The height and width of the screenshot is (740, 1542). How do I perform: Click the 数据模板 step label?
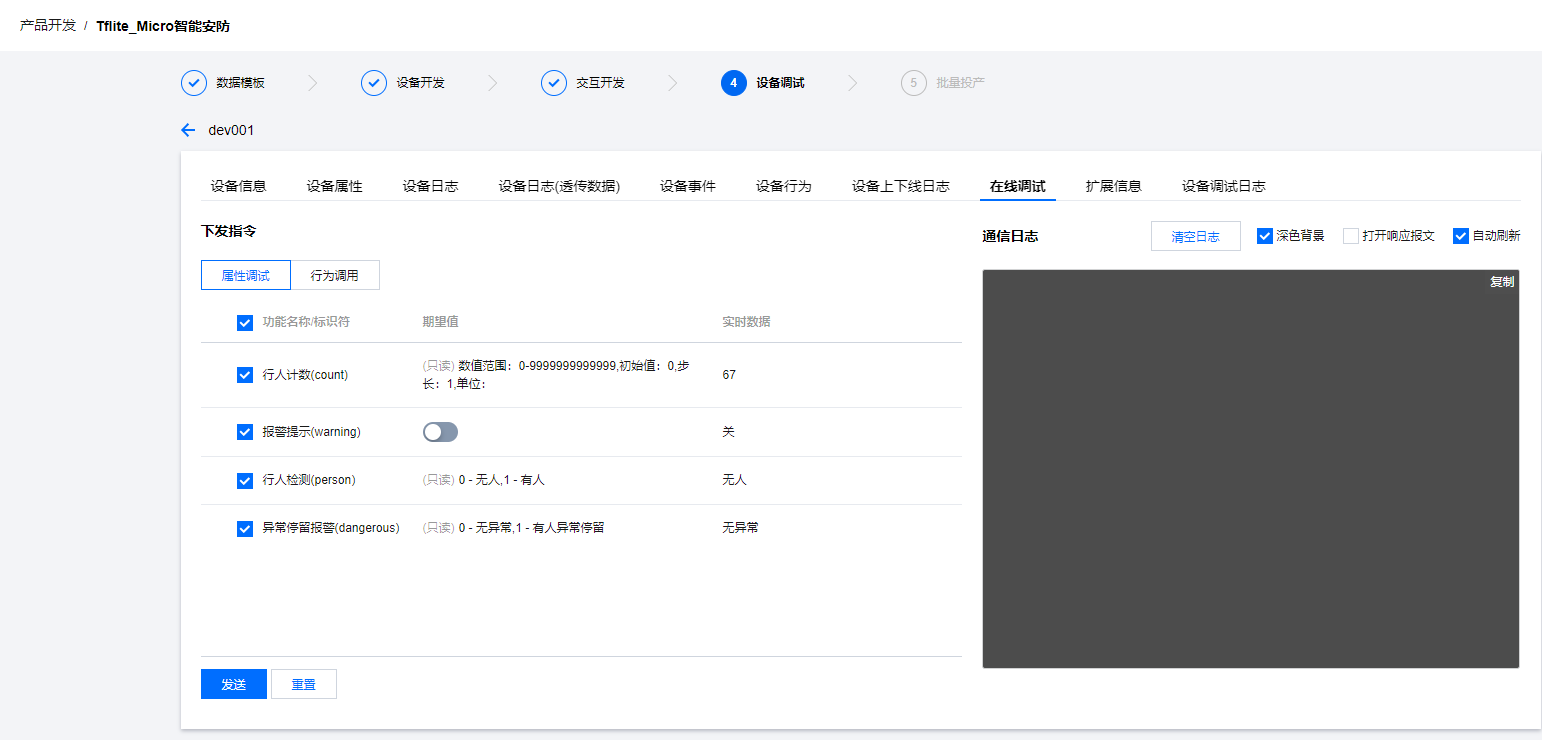point(241,83)
